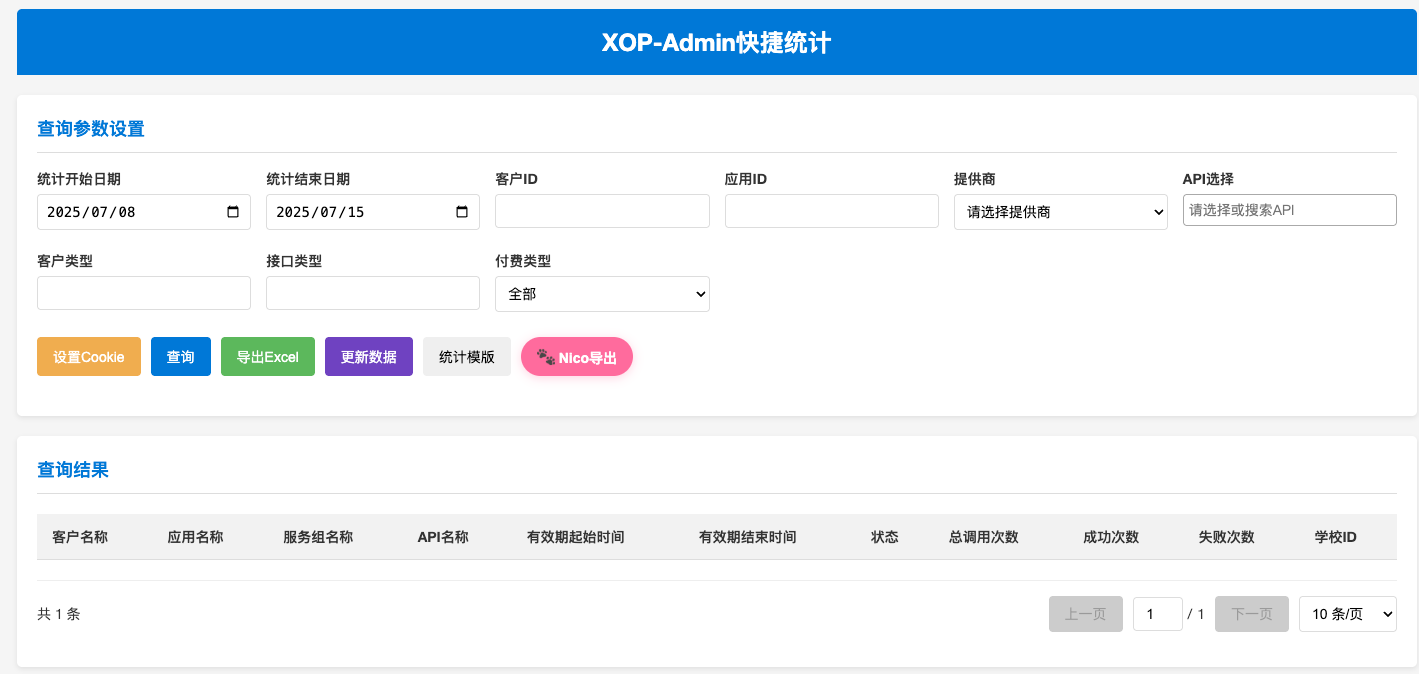Go to next page with 下一页
This screenshot has width=1419, height=674.
point(1251,614)
